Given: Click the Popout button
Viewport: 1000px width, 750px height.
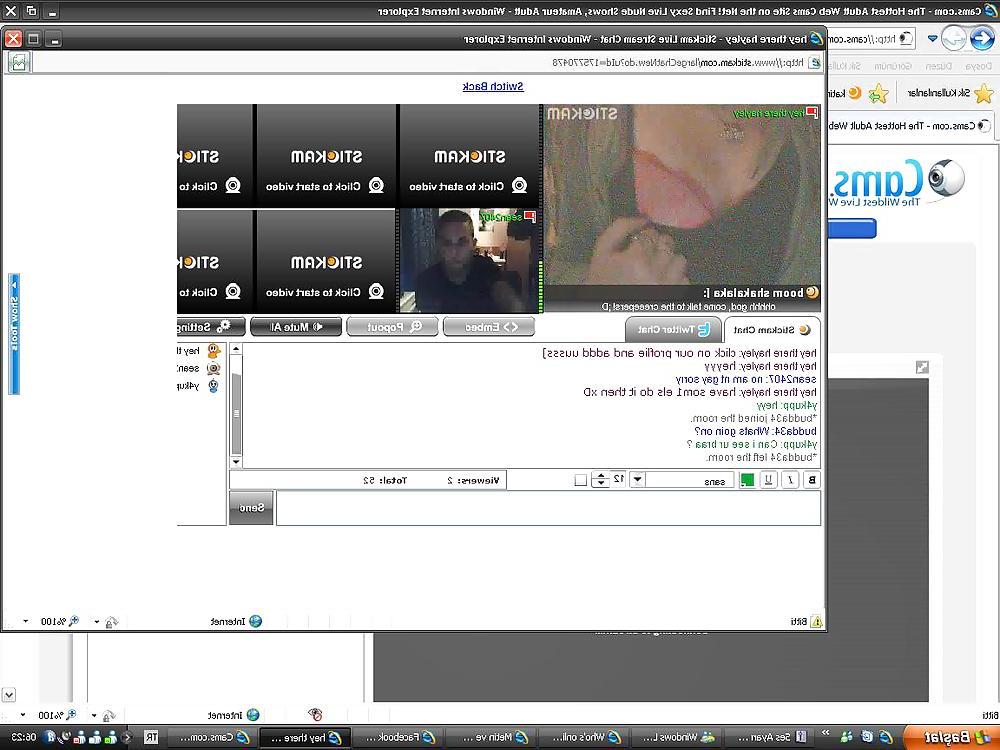Looking at the screenshot, I should click(x=392, y=327).
